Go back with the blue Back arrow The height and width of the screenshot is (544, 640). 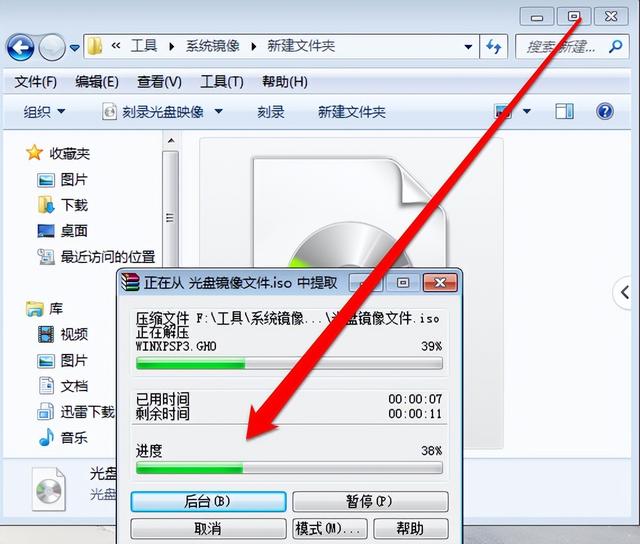[x=20, y=48]
